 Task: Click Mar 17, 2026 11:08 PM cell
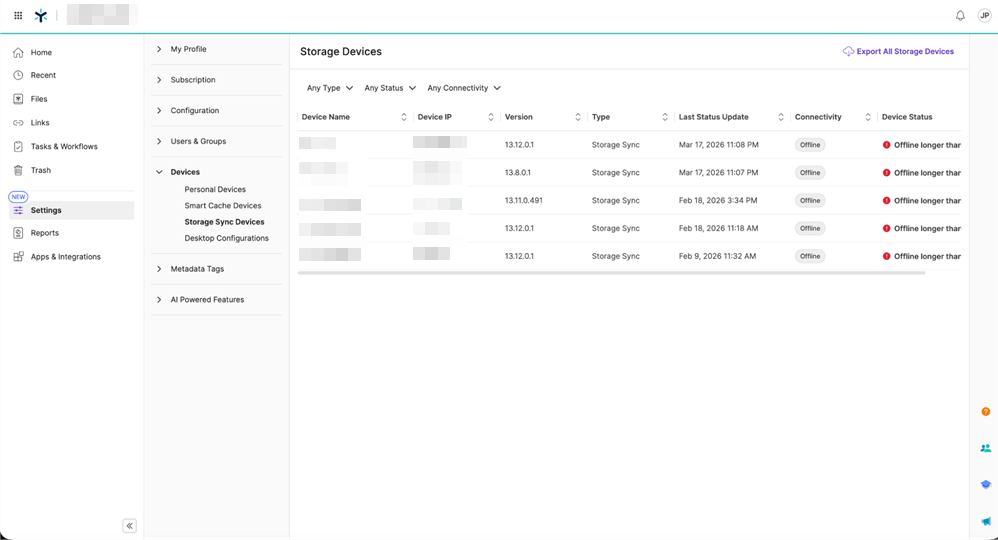pyautogui.click(x=719, y=145)
